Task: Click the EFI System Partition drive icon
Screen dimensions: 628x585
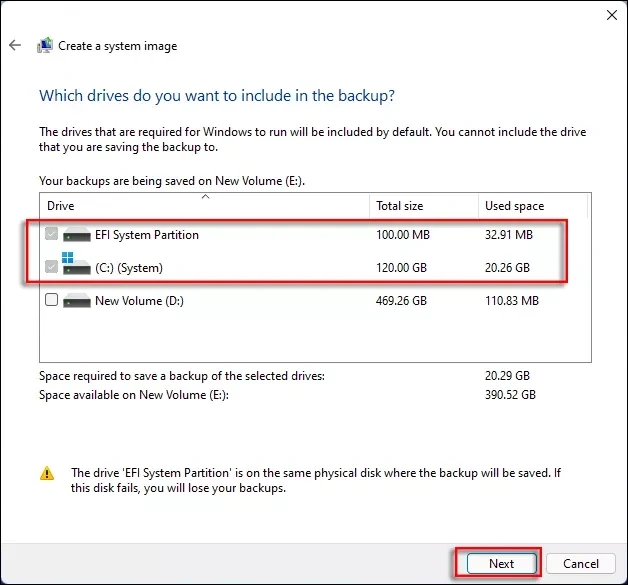Action: click(x=76, y=236)
